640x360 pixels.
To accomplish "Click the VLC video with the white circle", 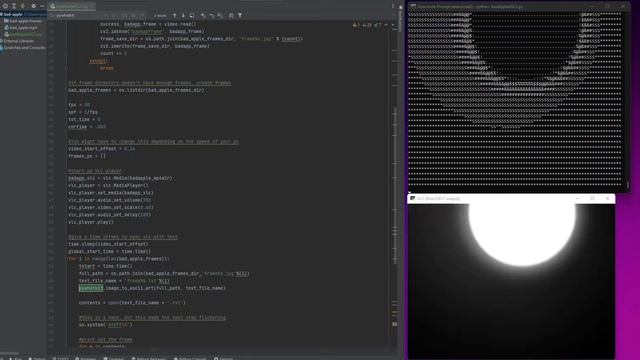I will pos(511,282).
